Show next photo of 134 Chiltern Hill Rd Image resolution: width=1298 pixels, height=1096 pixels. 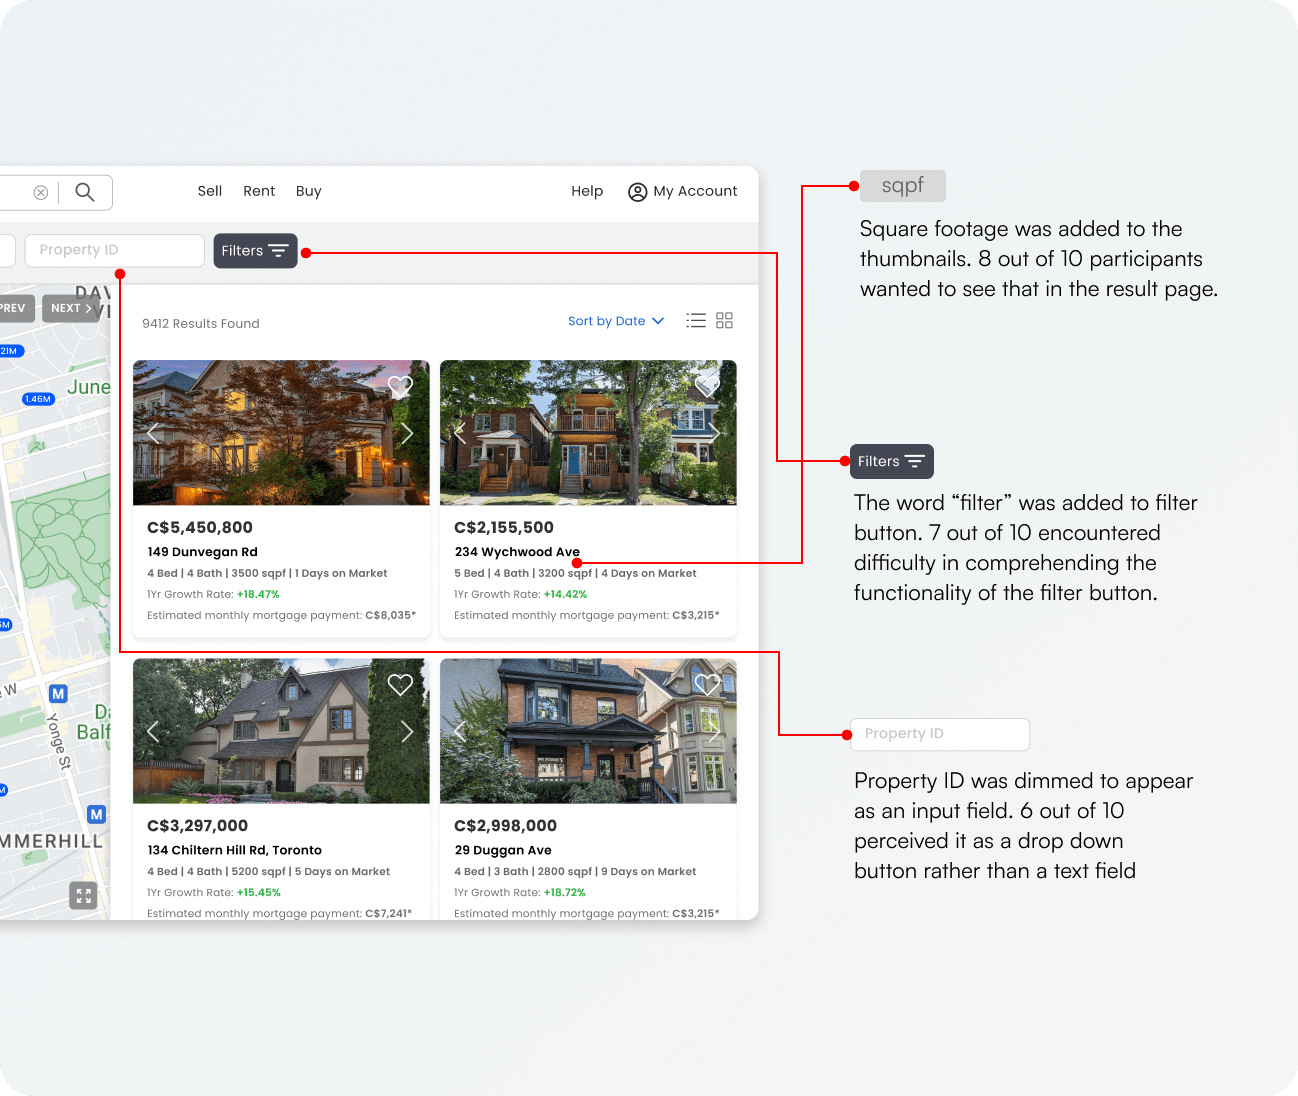407,731
